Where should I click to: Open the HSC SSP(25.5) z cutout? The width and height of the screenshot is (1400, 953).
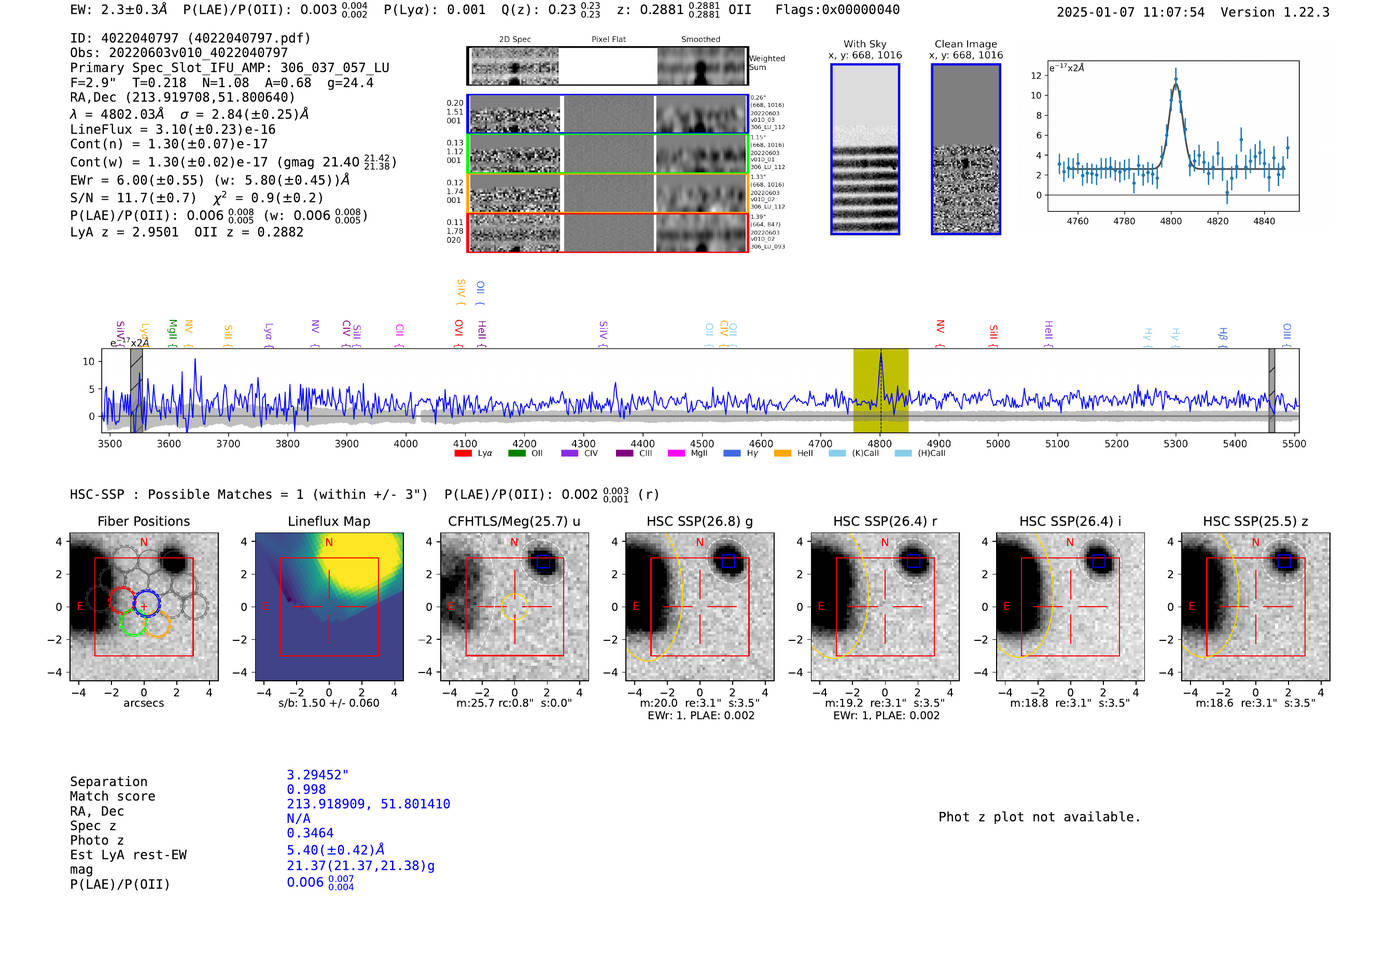pyautogui.click(x=1256, y=606)
